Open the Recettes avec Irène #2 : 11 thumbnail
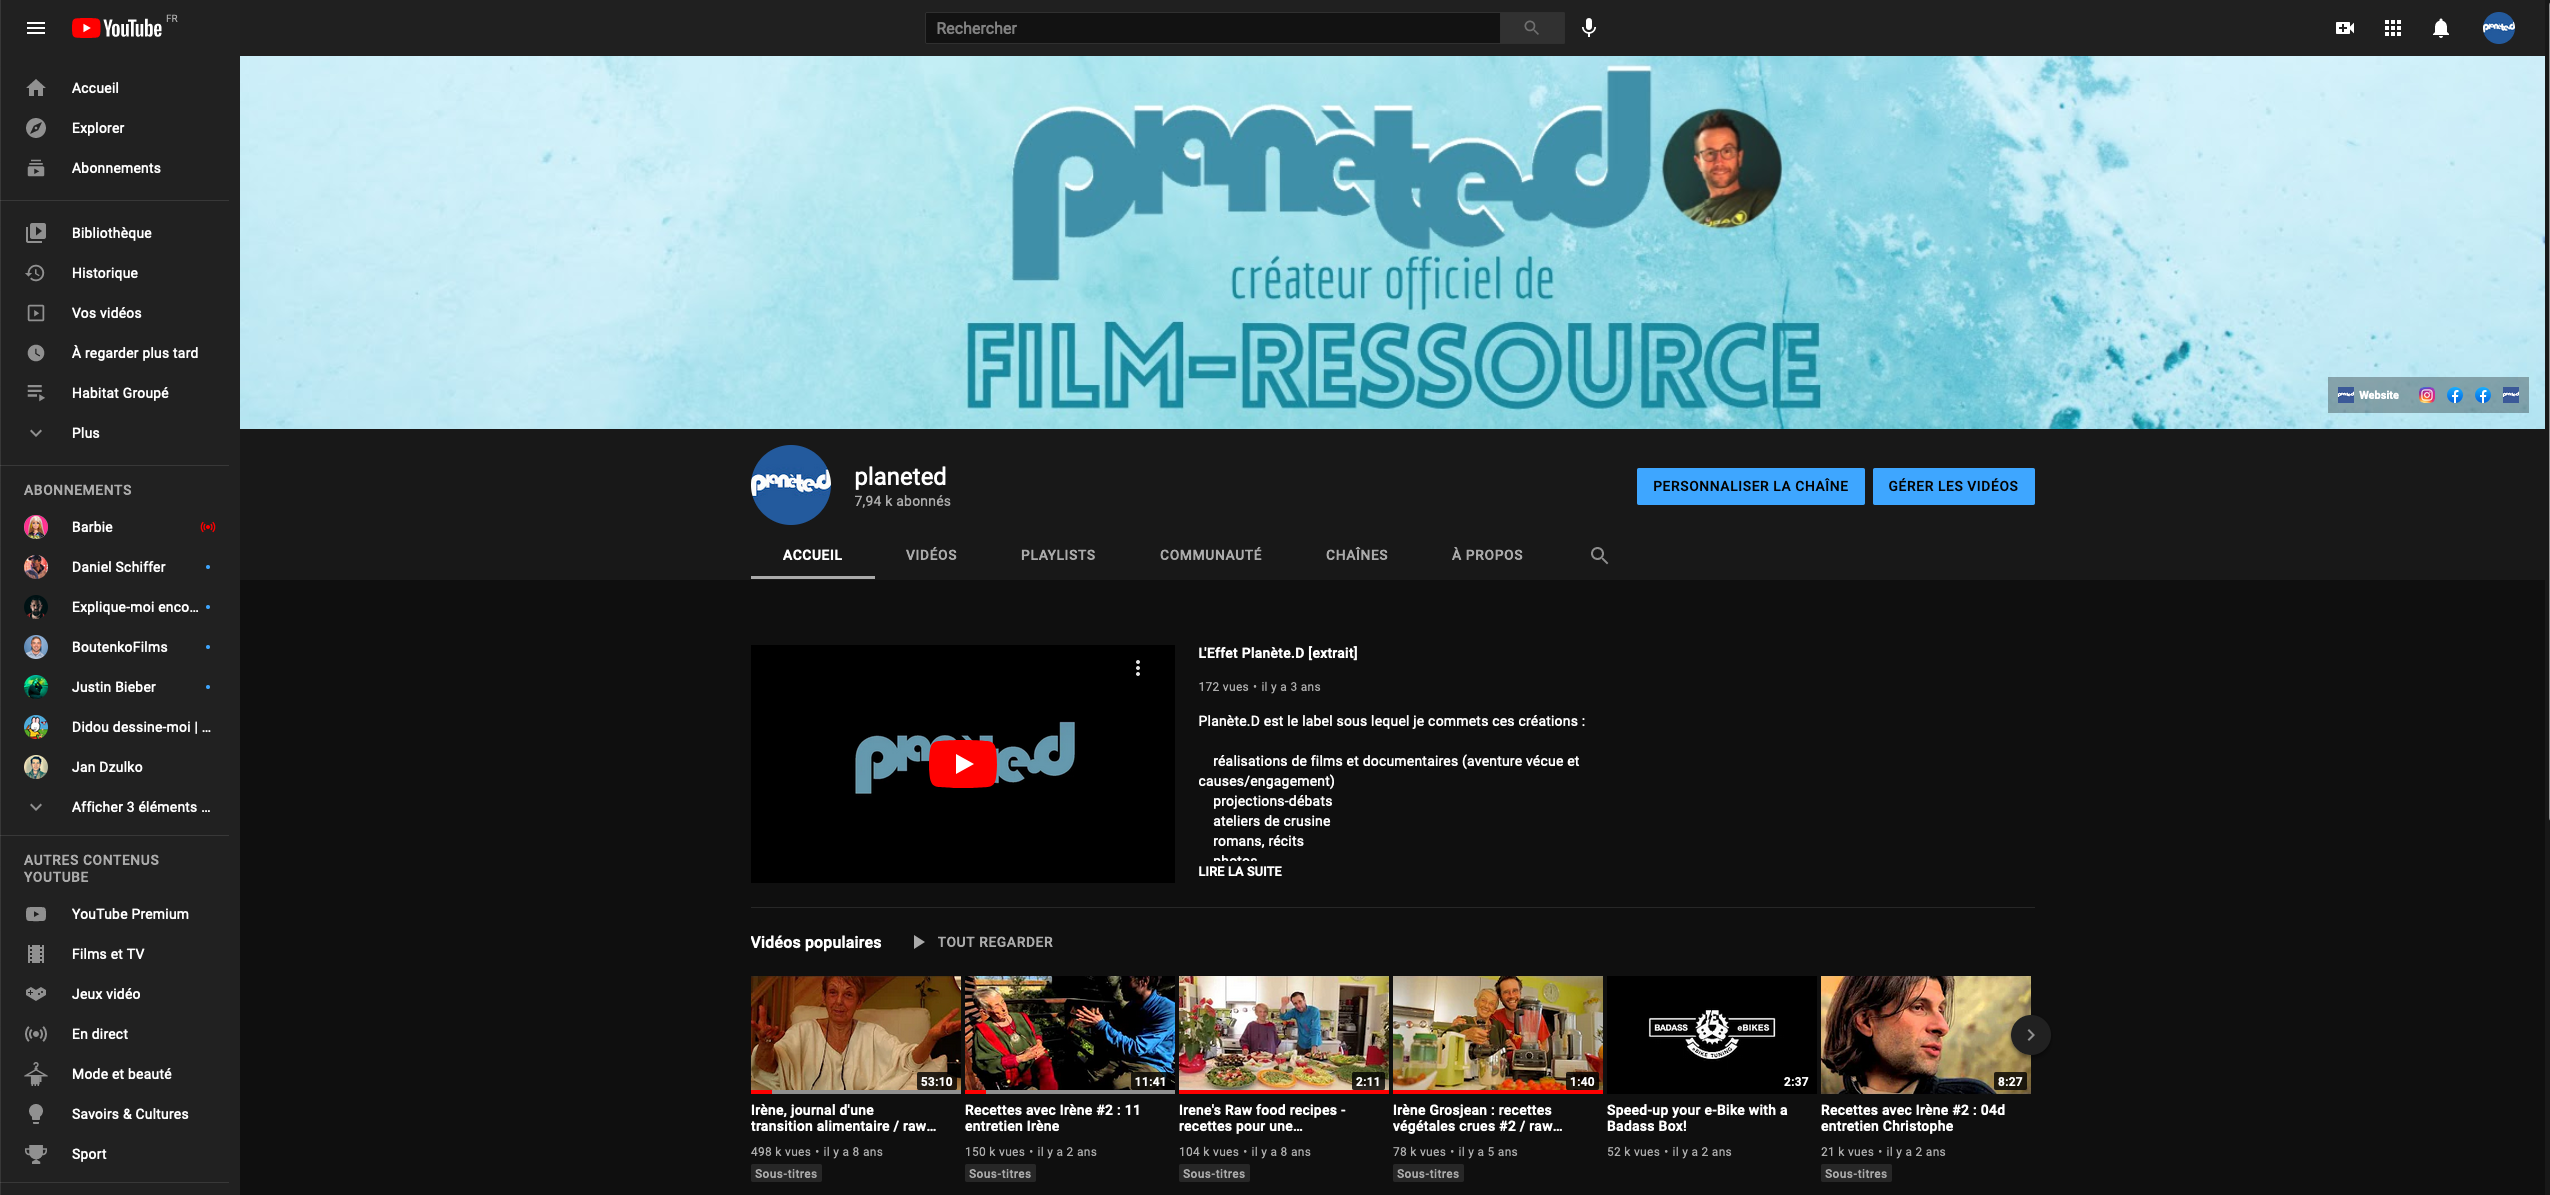2550x1195 pixels. [1069, 1035]
